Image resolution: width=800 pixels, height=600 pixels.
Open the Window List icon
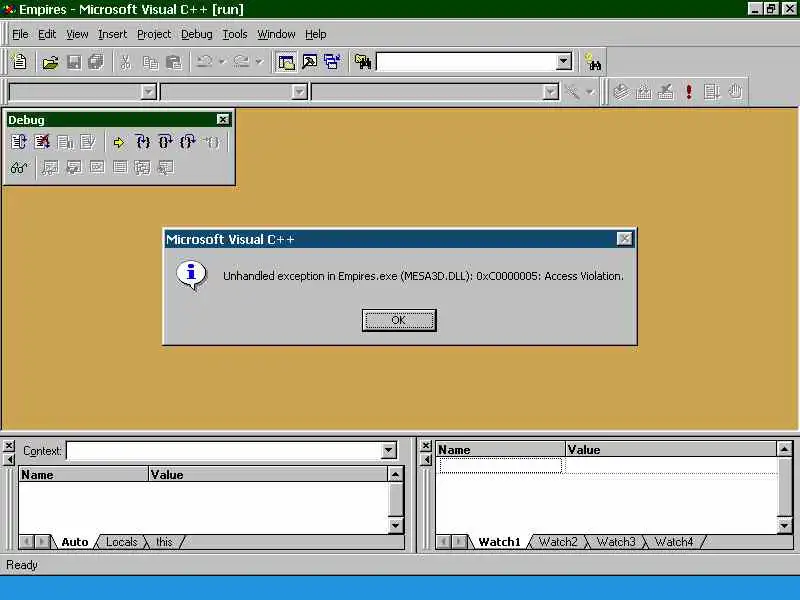332,62
